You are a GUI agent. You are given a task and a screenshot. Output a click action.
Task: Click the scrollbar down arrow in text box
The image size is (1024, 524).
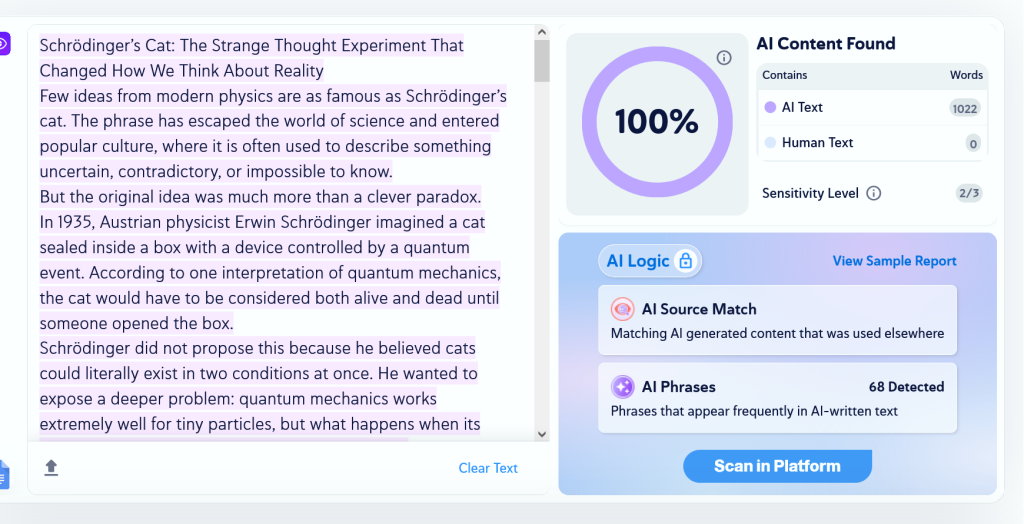[541, 434]
